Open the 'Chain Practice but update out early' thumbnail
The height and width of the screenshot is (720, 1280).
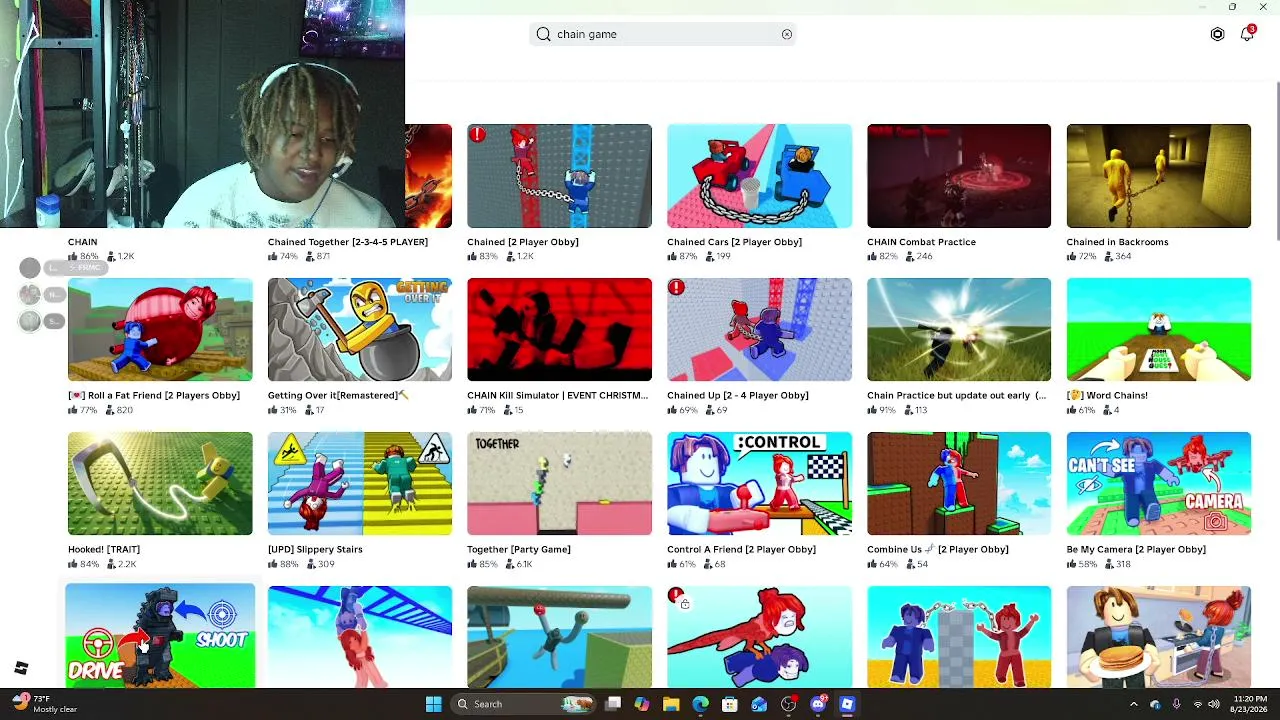[959, 330]
